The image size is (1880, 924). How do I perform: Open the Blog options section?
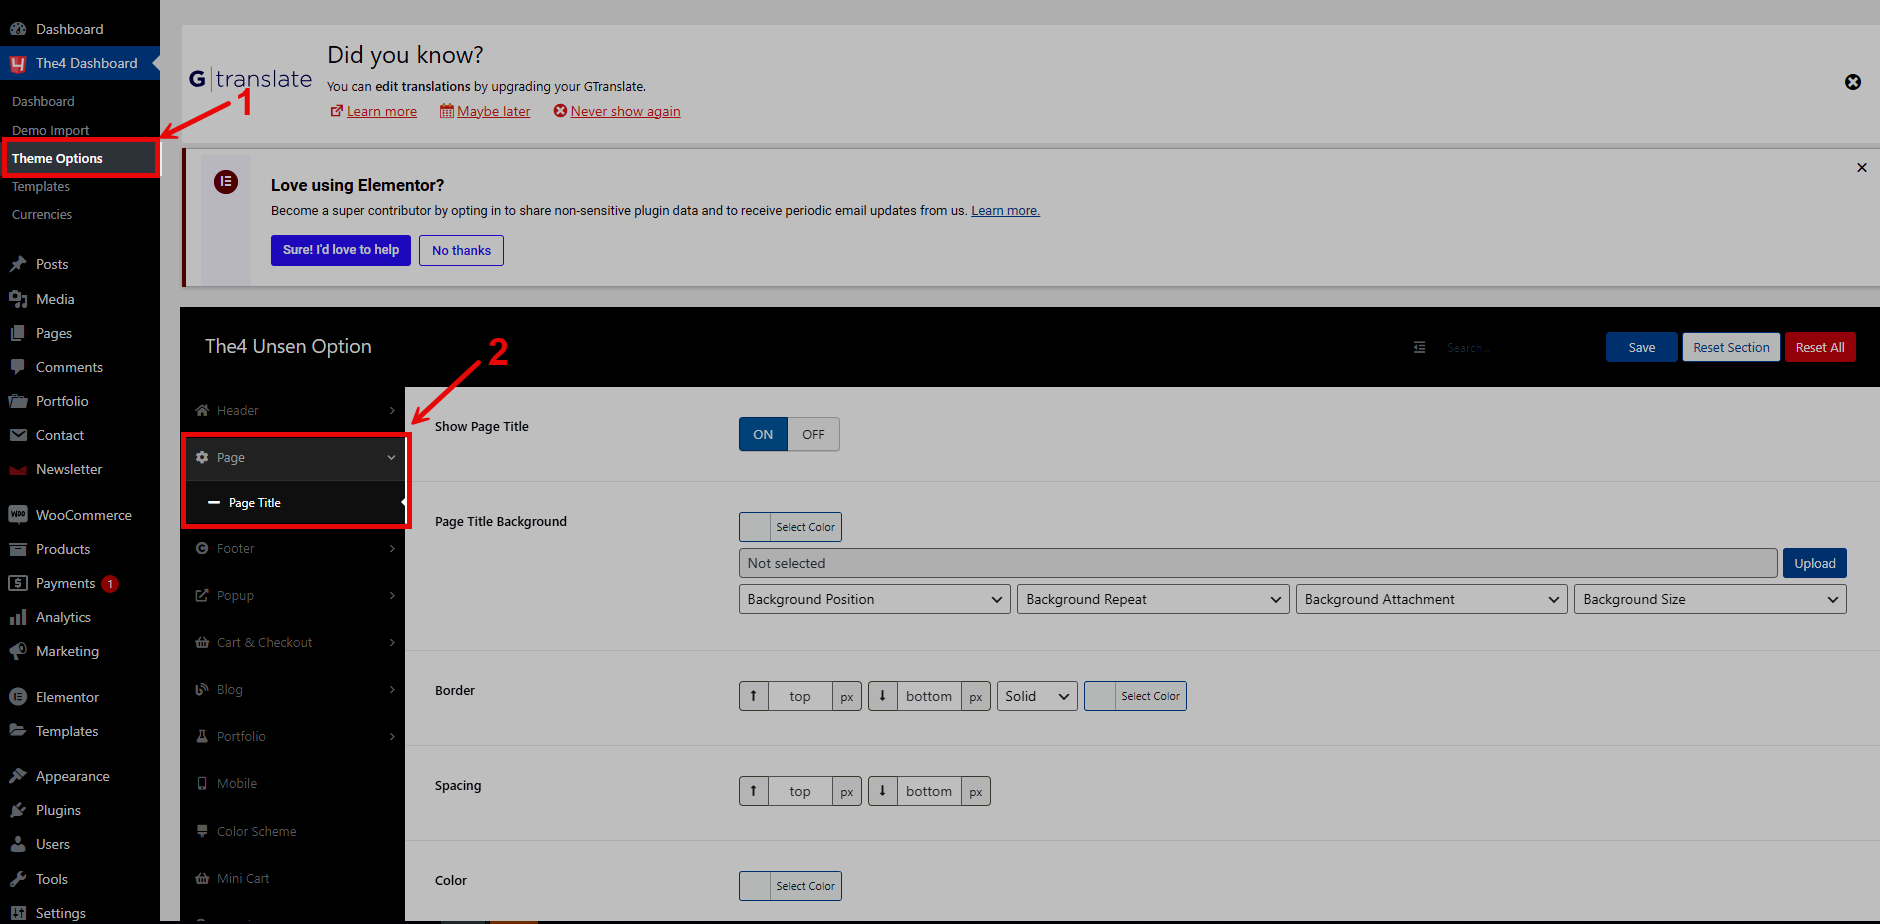293,689
